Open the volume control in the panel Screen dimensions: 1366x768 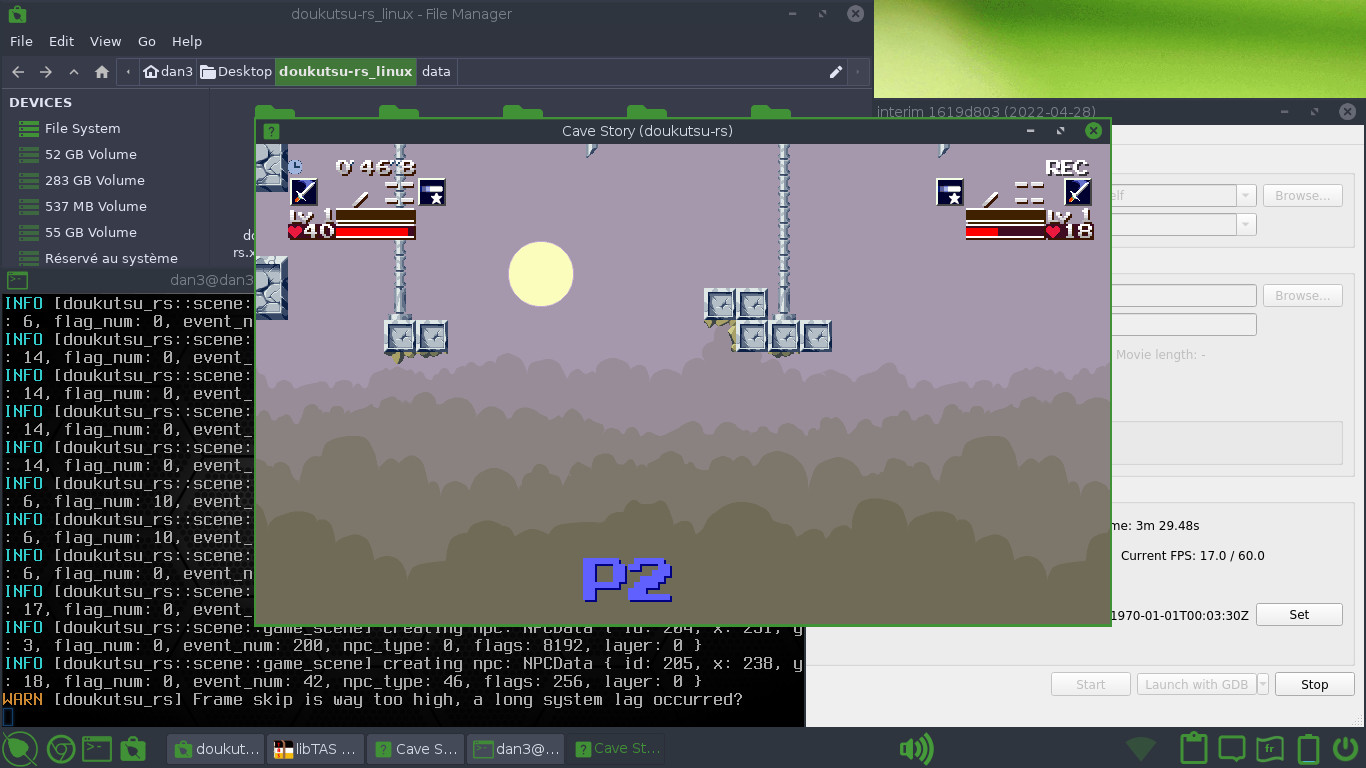pos(916,748)
